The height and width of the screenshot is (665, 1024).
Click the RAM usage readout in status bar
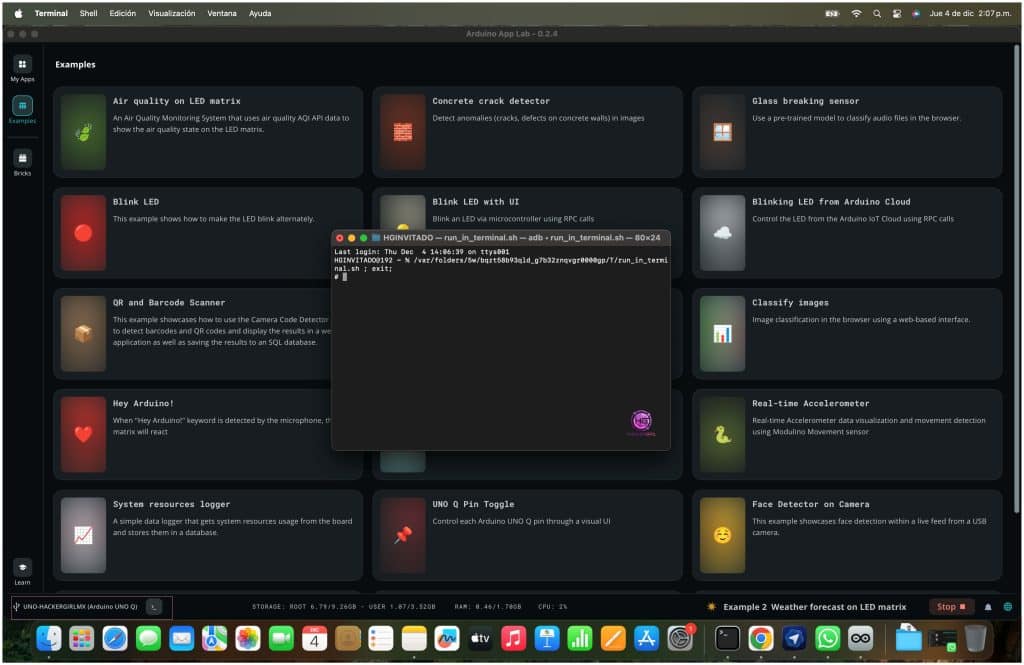tap(488, 607)
